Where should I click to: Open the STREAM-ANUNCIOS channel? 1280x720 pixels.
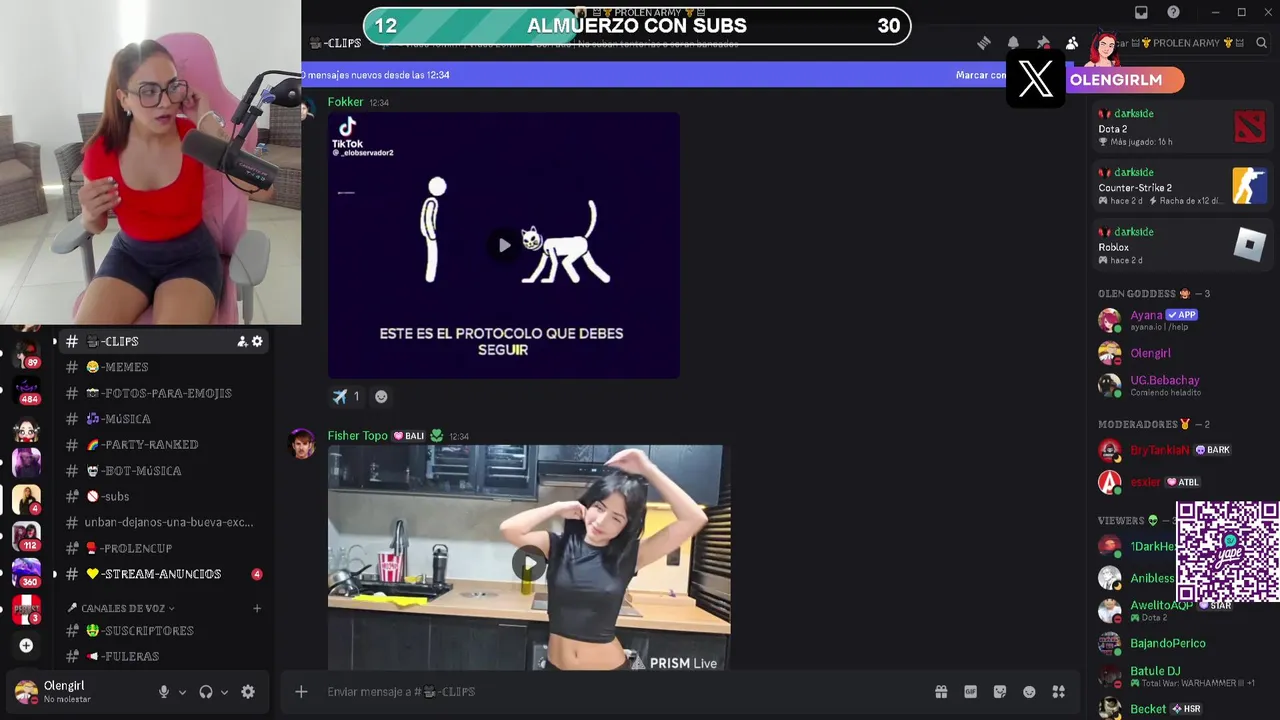click(x=163, y=574)
